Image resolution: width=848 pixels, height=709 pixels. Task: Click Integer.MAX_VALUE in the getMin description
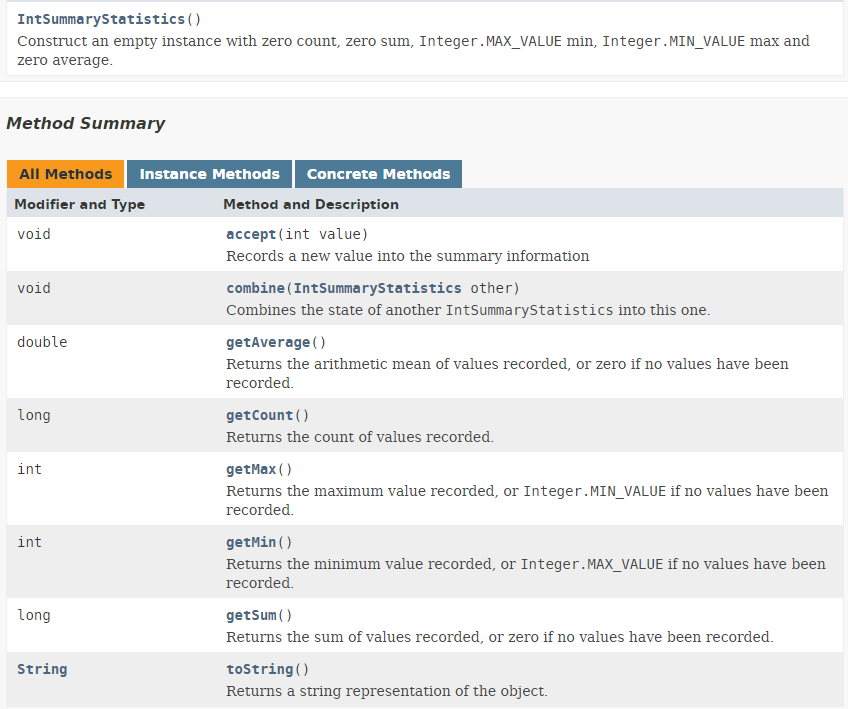[591, 564]
